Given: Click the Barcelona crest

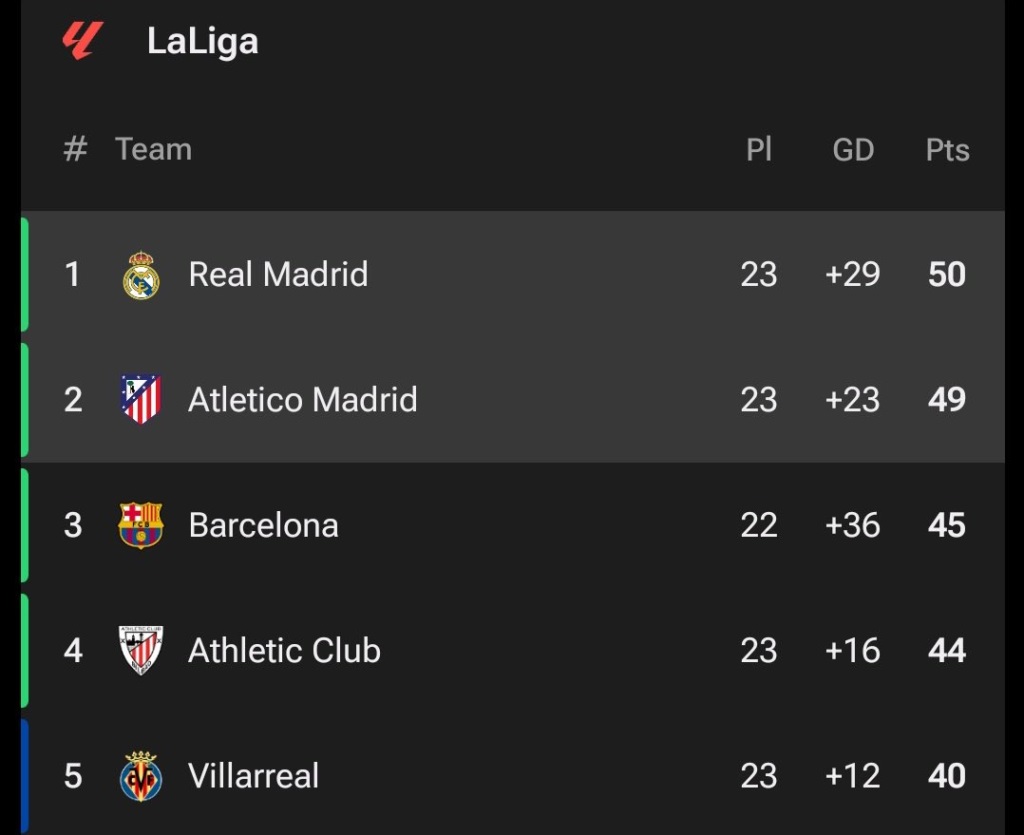Looking at the screenshot, I should coord(140,525).
